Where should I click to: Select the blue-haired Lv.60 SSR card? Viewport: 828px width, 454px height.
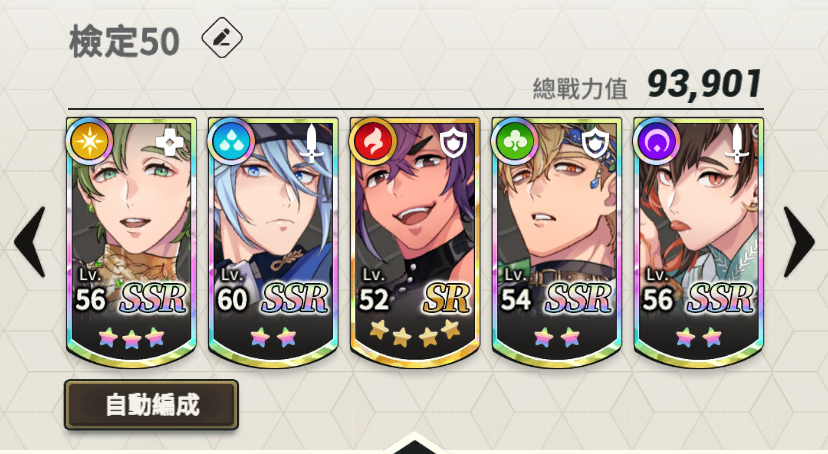(x=273, y=242)
